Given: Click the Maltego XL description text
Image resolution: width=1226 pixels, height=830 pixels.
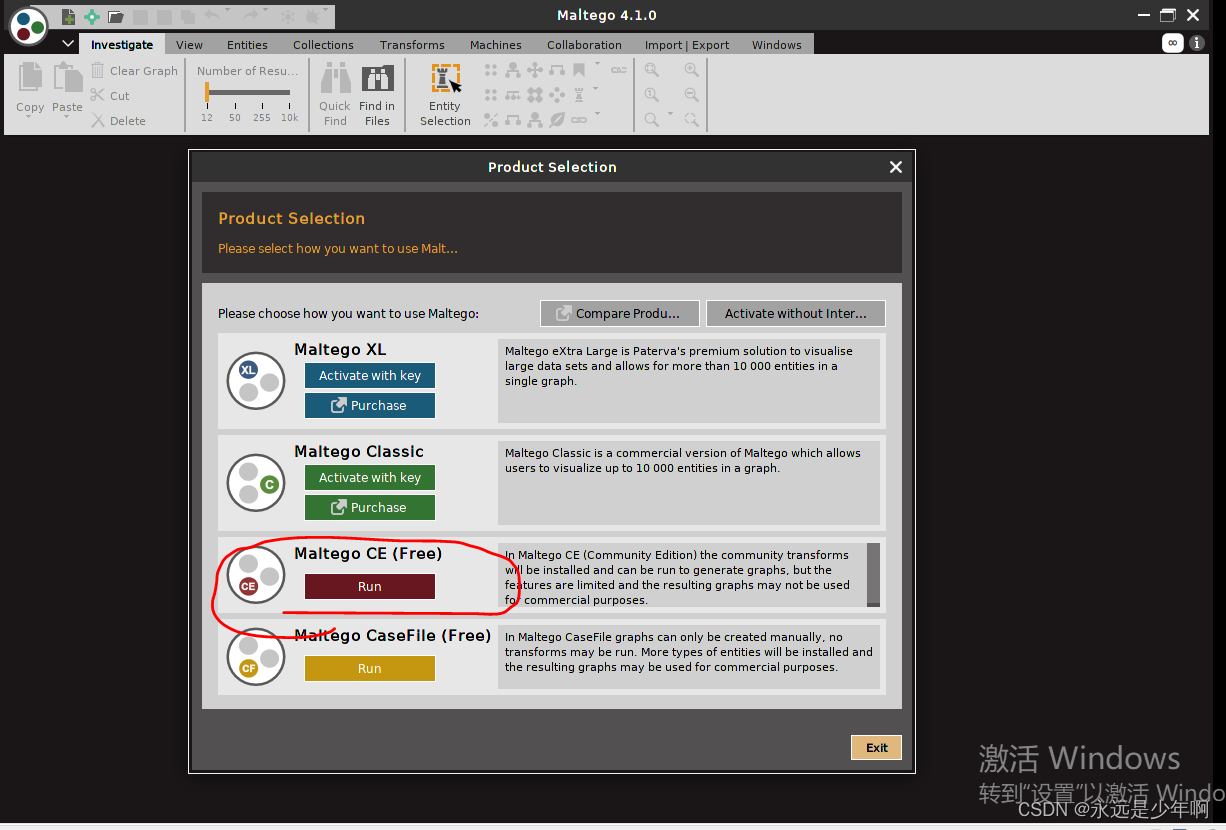Looking at the screenshot, I should click(x=679, y=366).
